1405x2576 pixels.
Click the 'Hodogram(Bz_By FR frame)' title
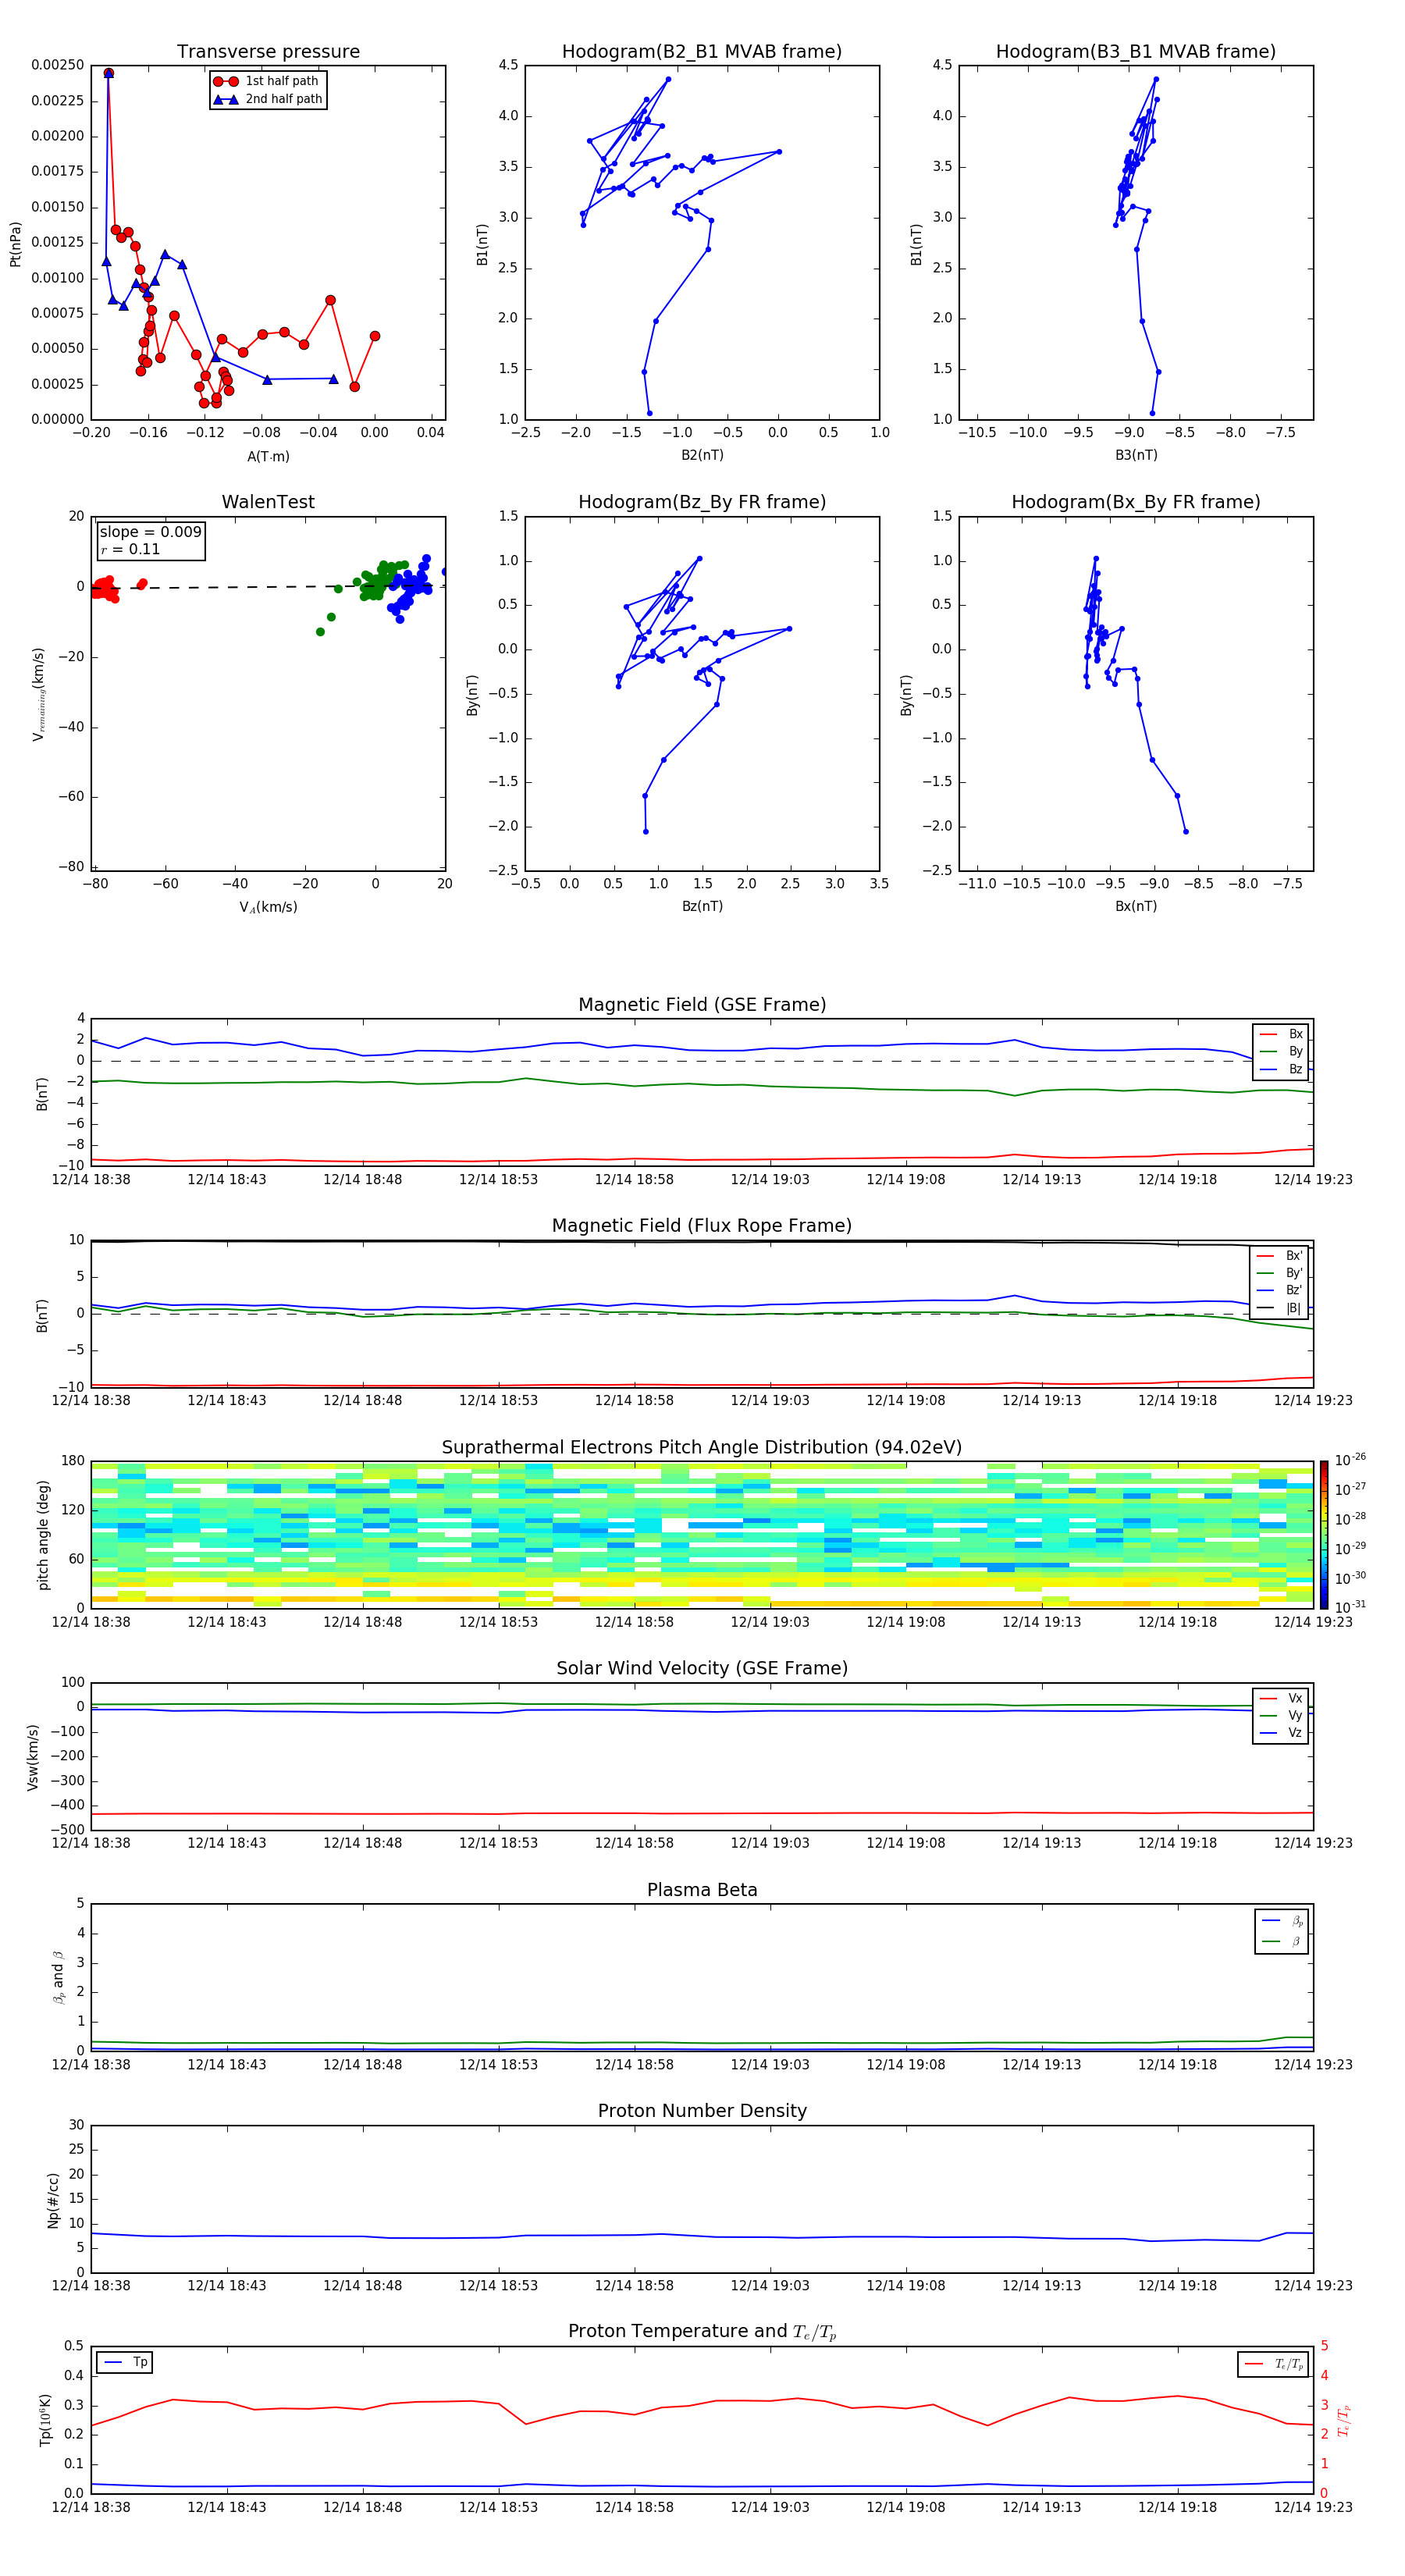point(702,502)
